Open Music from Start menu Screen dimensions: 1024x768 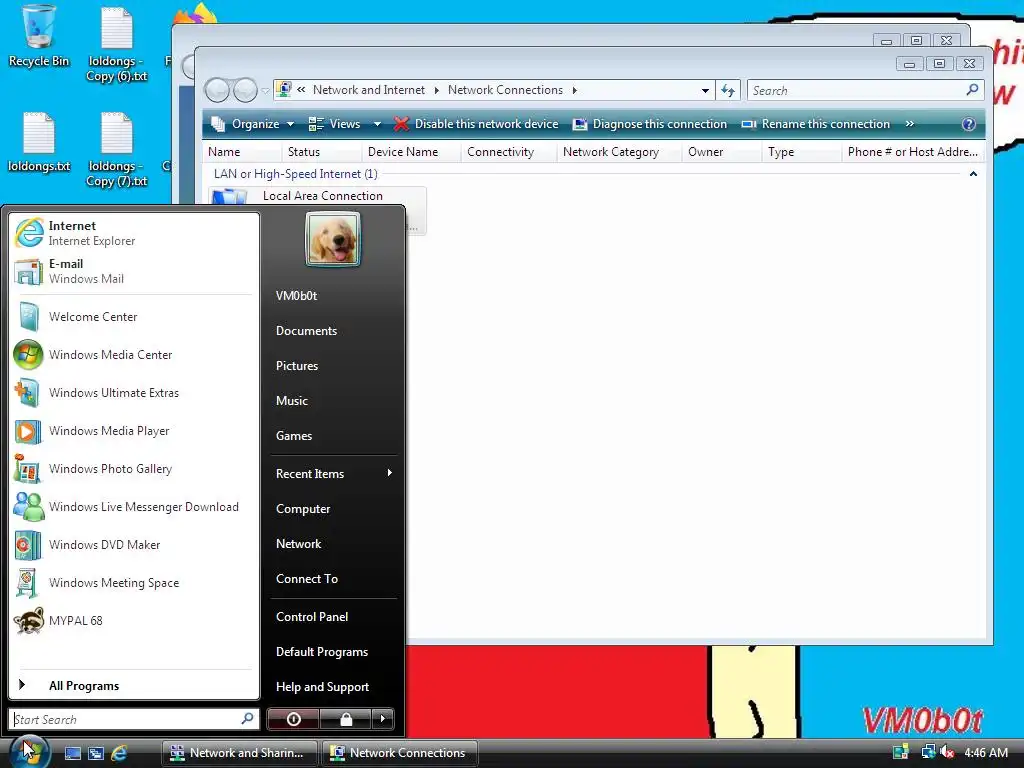pos(333,400)
